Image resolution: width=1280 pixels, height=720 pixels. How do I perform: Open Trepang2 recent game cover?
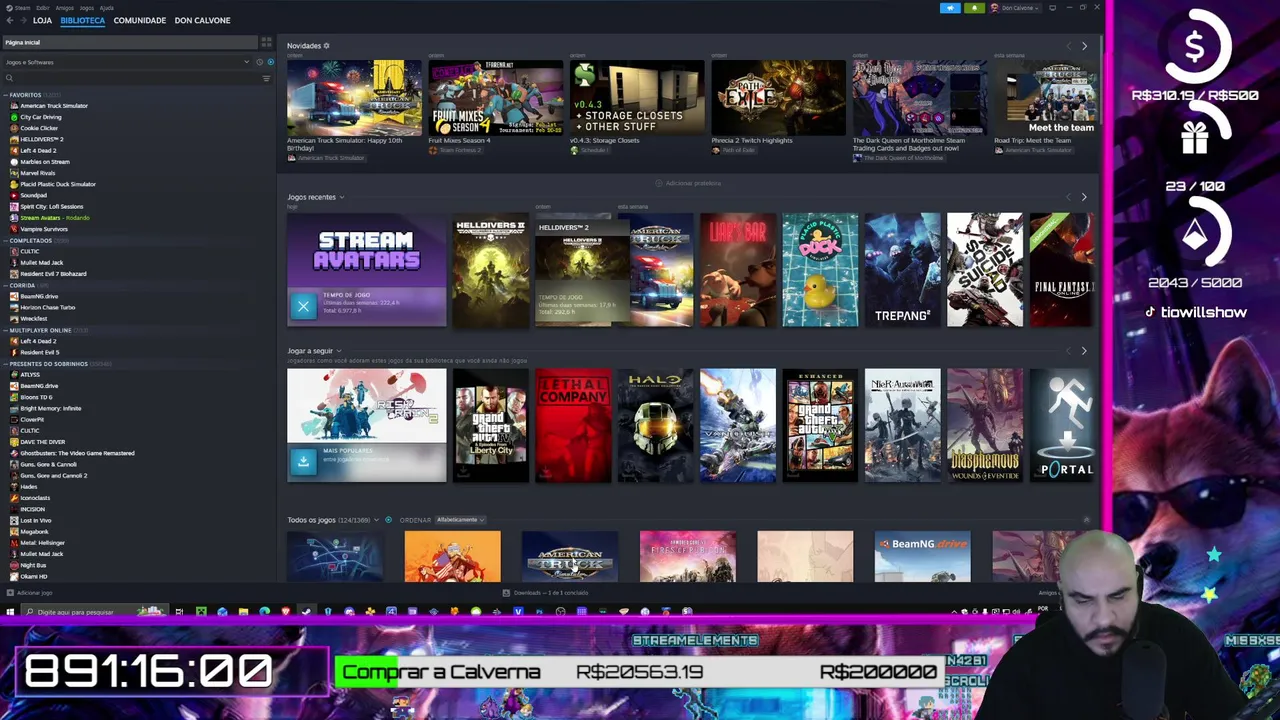coord(902,270)
